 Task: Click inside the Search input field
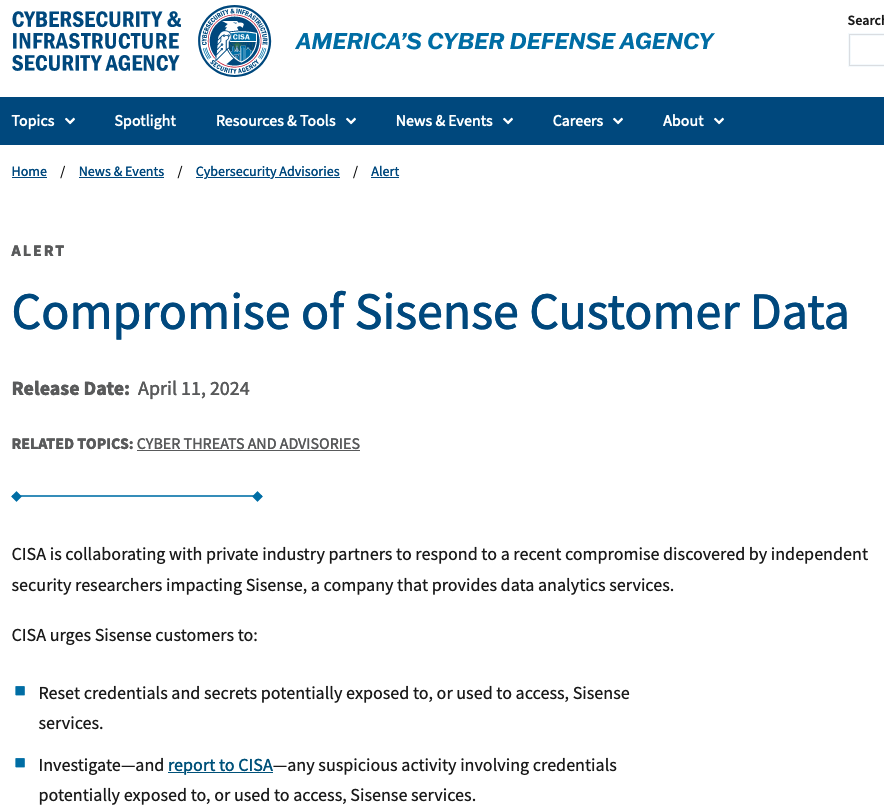[x=867, y=50]
